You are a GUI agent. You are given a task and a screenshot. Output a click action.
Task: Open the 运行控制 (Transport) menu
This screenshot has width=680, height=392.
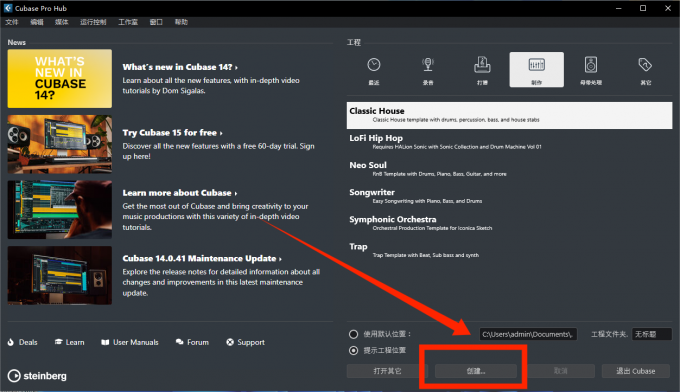tap(93, 22)
